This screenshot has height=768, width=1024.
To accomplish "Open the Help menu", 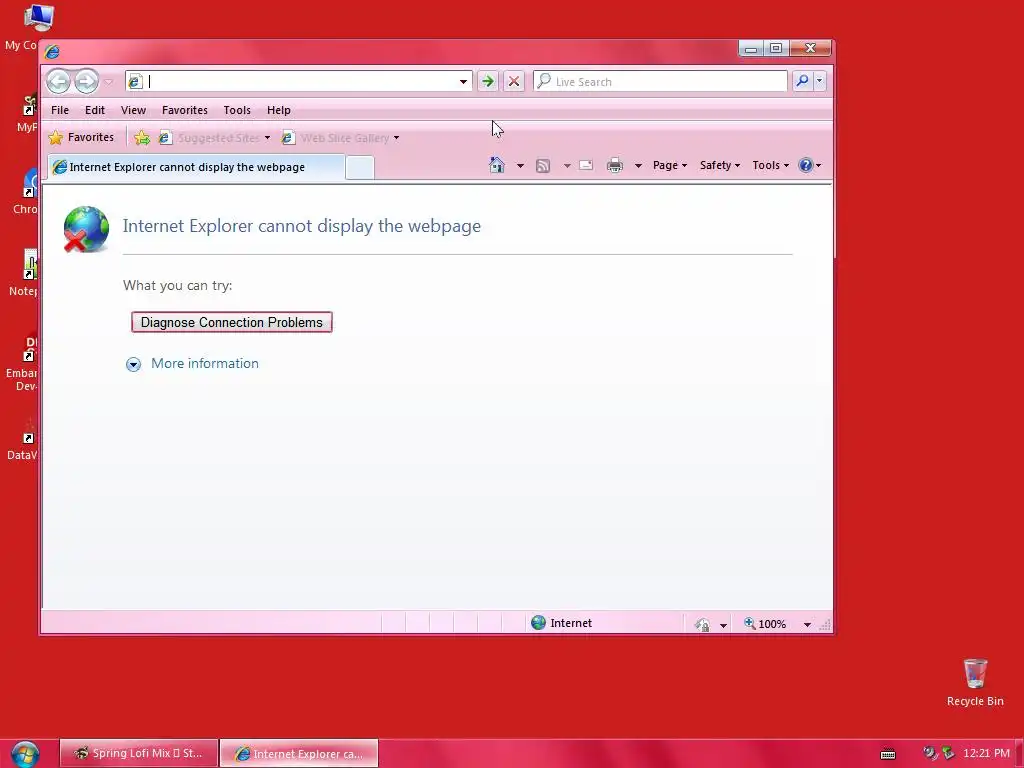I will [x=279, y=110].
